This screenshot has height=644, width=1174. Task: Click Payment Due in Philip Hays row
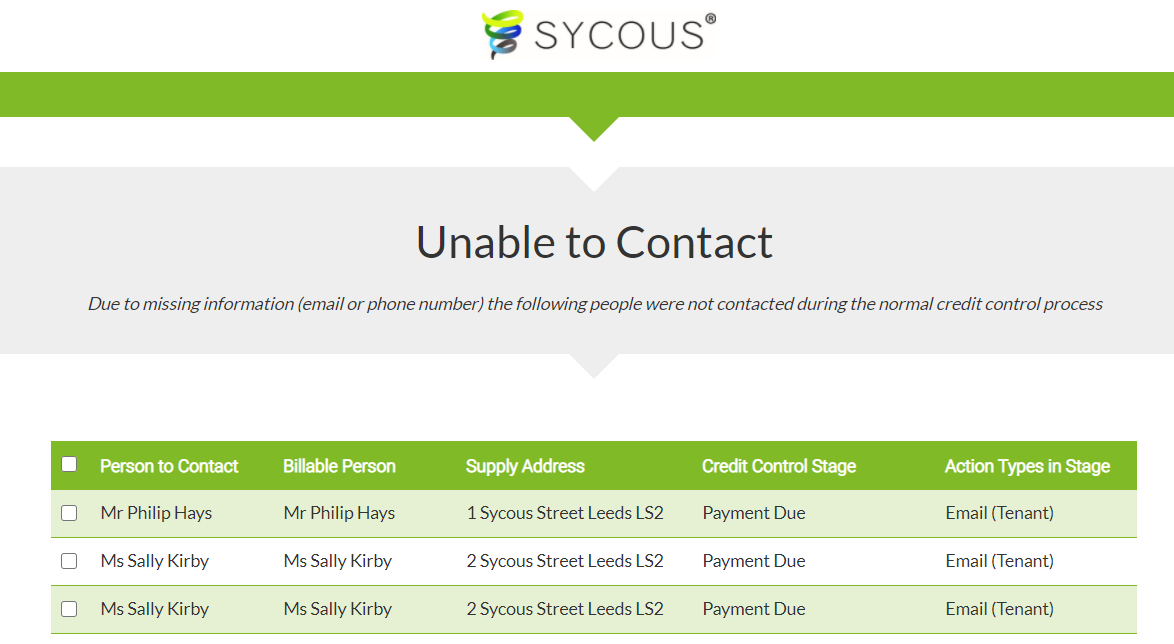[x=754, y=513]
